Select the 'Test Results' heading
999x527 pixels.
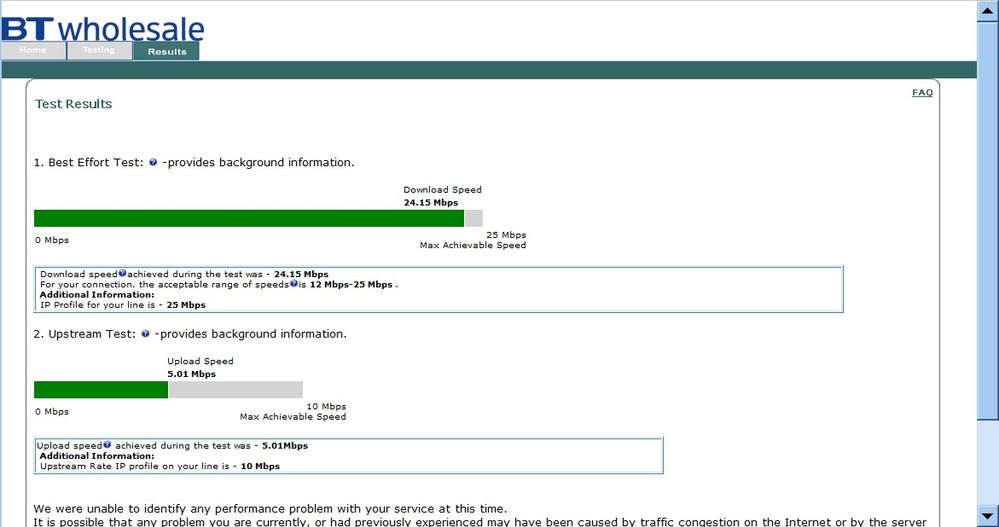[x=73, y=104]
